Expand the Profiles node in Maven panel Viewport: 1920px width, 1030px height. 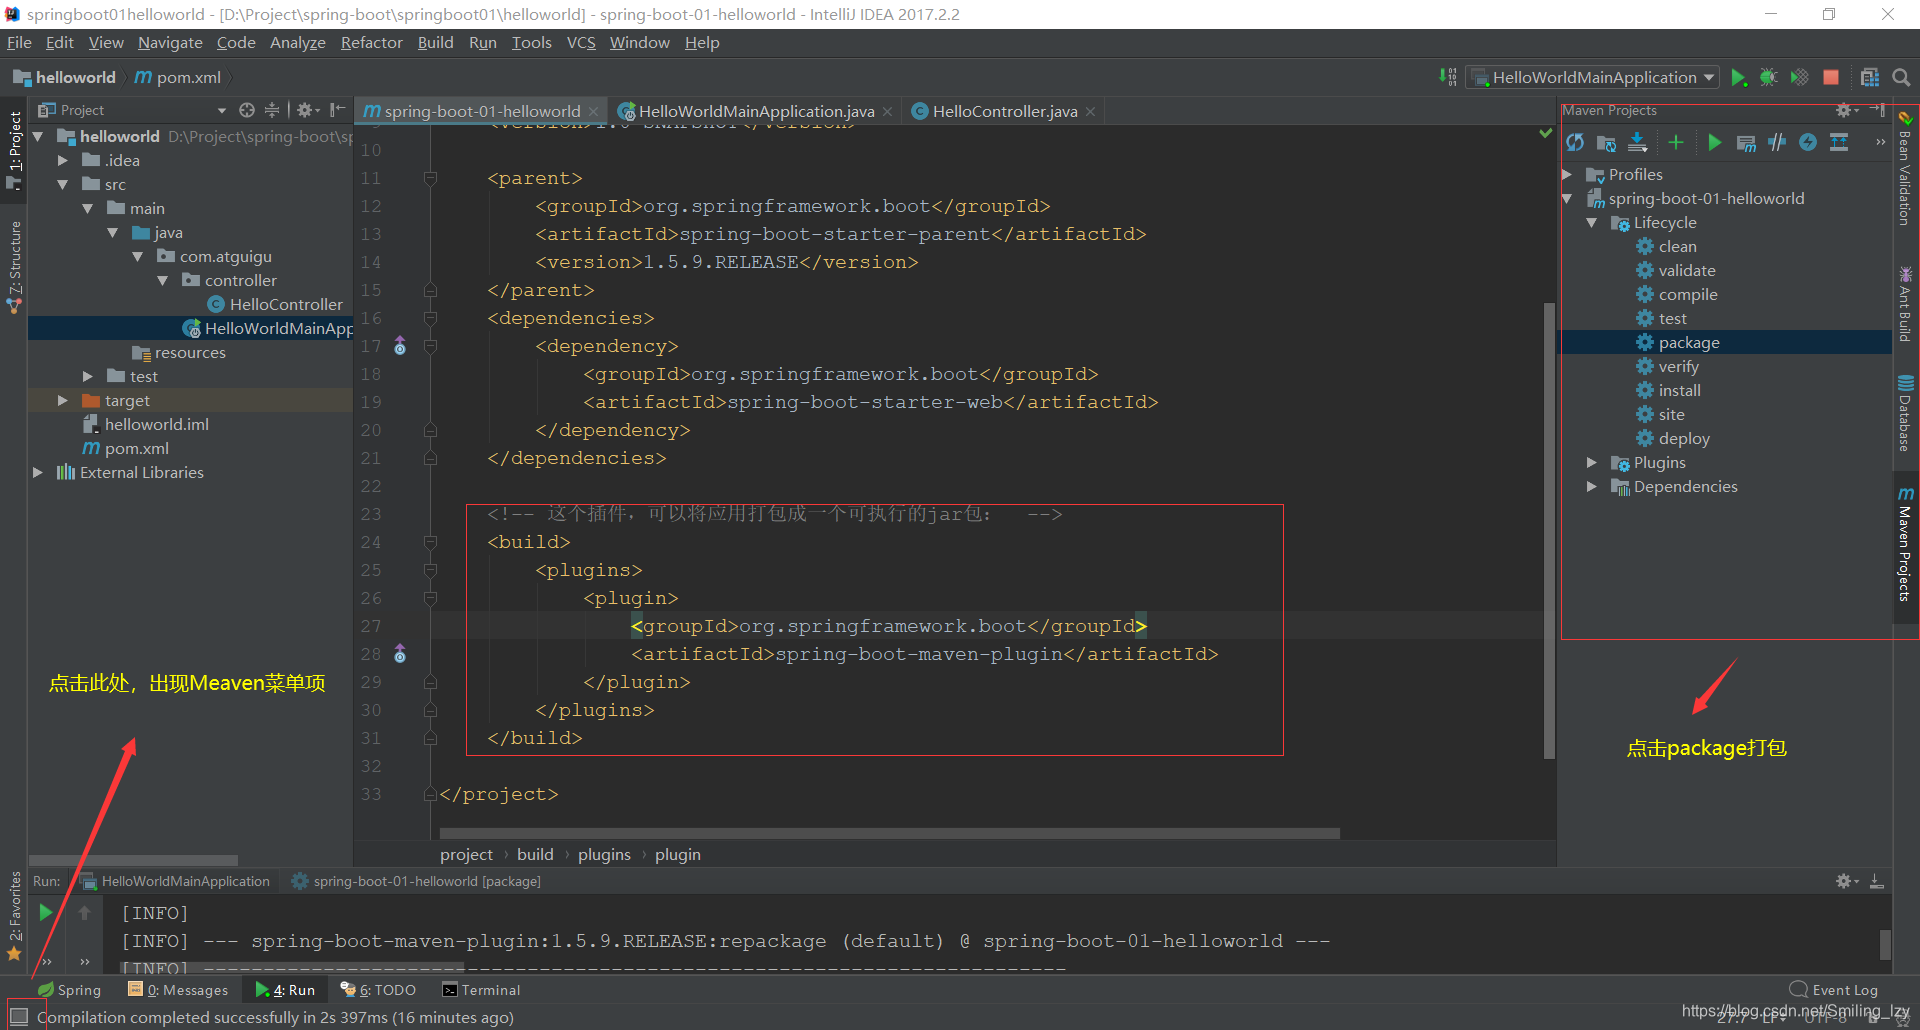[1568, 174]
